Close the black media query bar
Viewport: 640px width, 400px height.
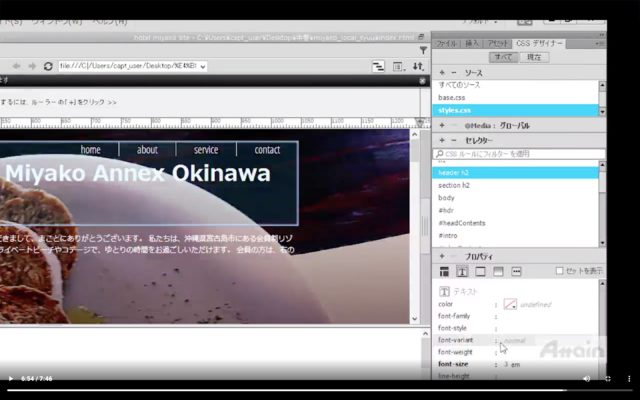click(x=422, y=81)
